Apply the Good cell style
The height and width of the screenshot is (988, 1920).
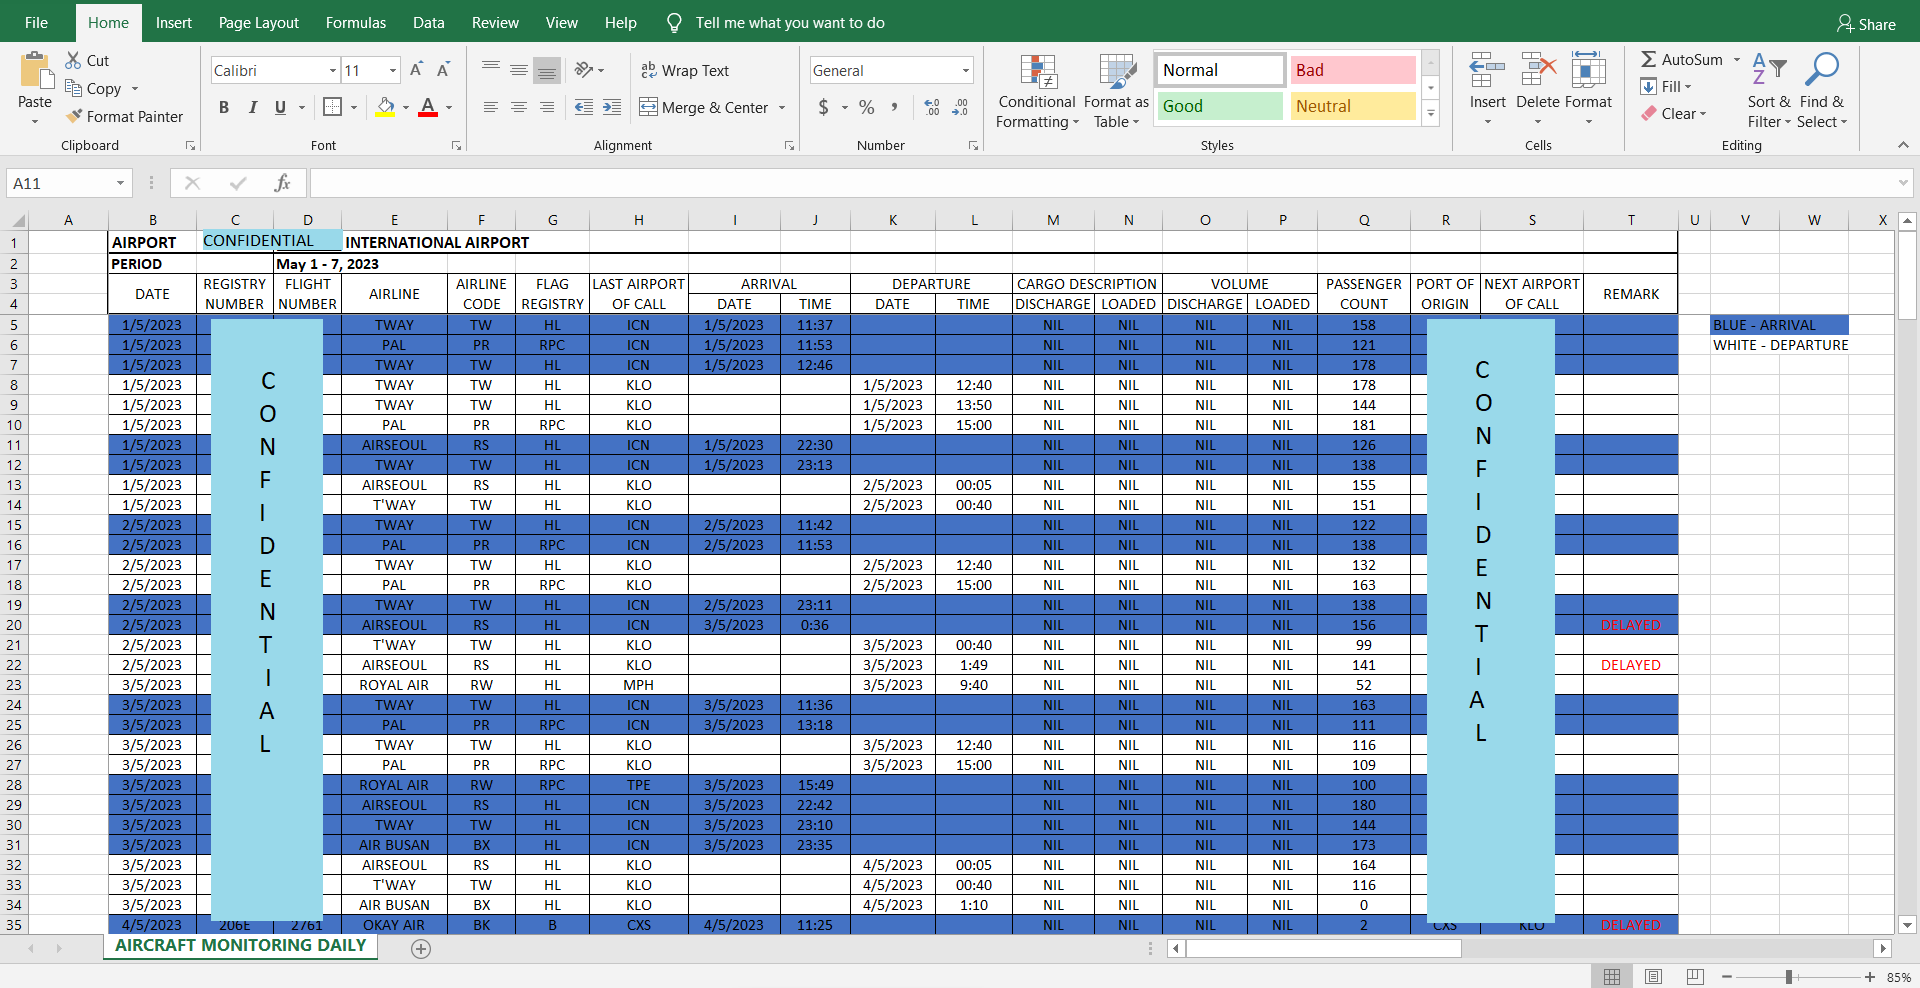(x=1220, y=106)
